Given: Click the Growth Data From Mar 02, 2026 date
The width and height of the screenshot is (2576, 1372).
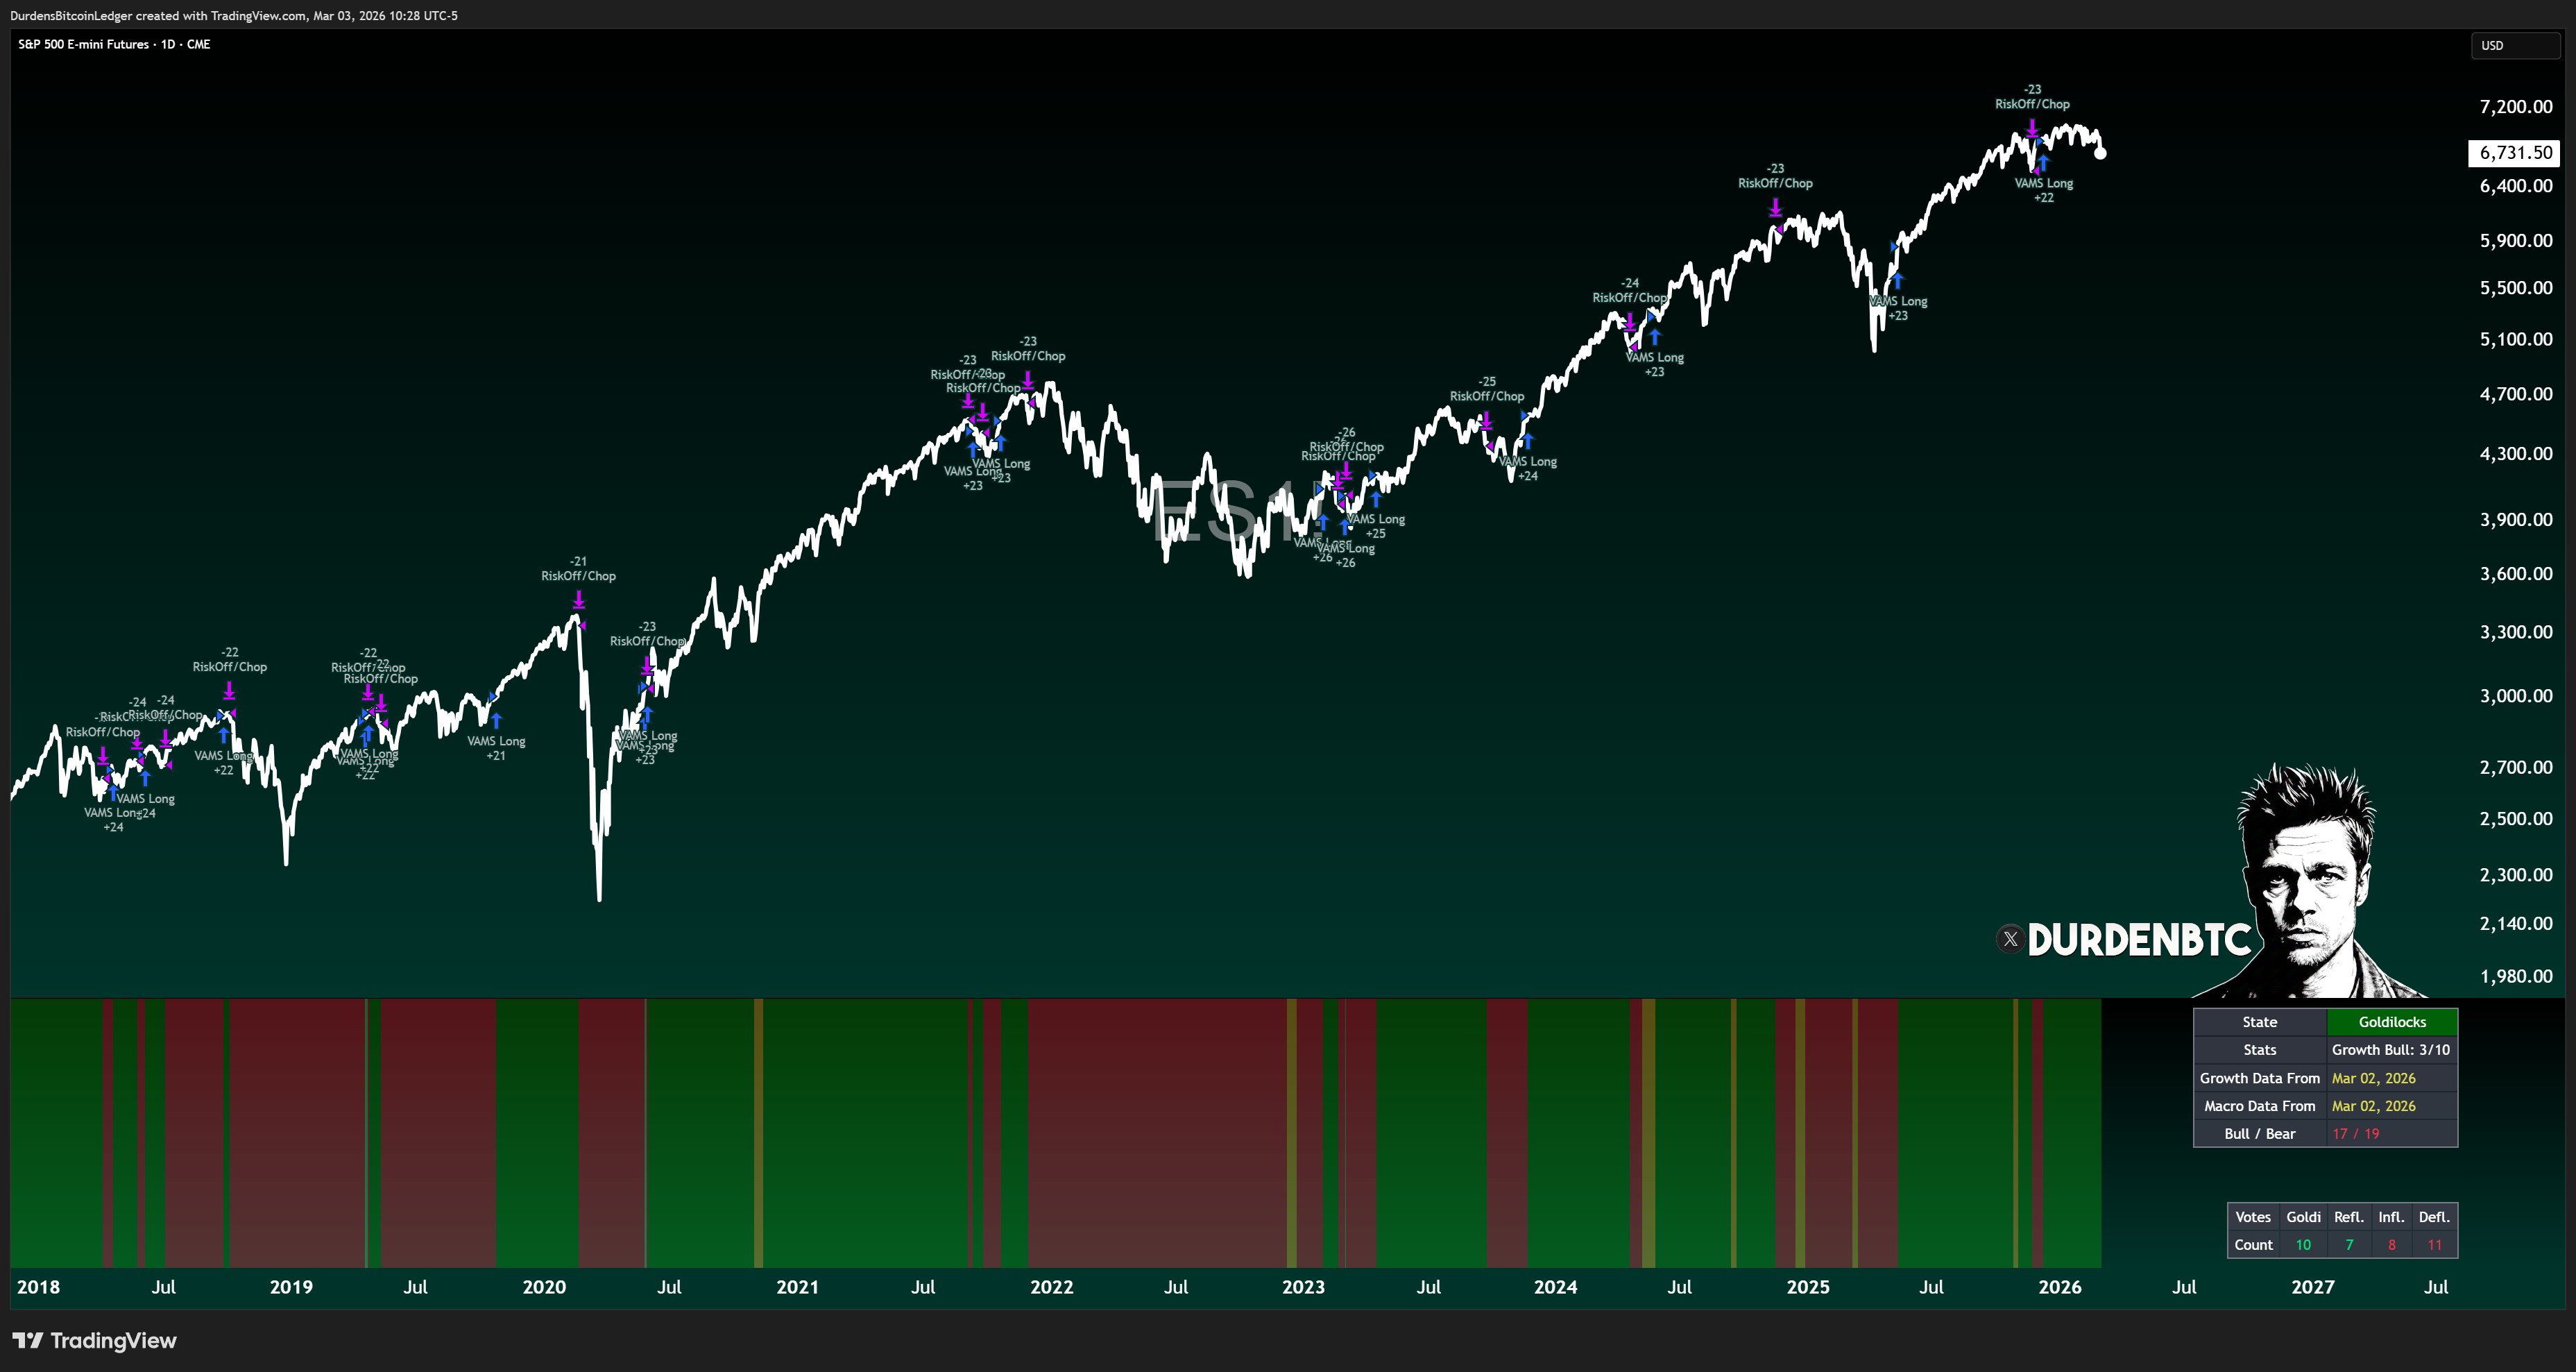Looking at the screenshot, I should pos(2373,1078).
